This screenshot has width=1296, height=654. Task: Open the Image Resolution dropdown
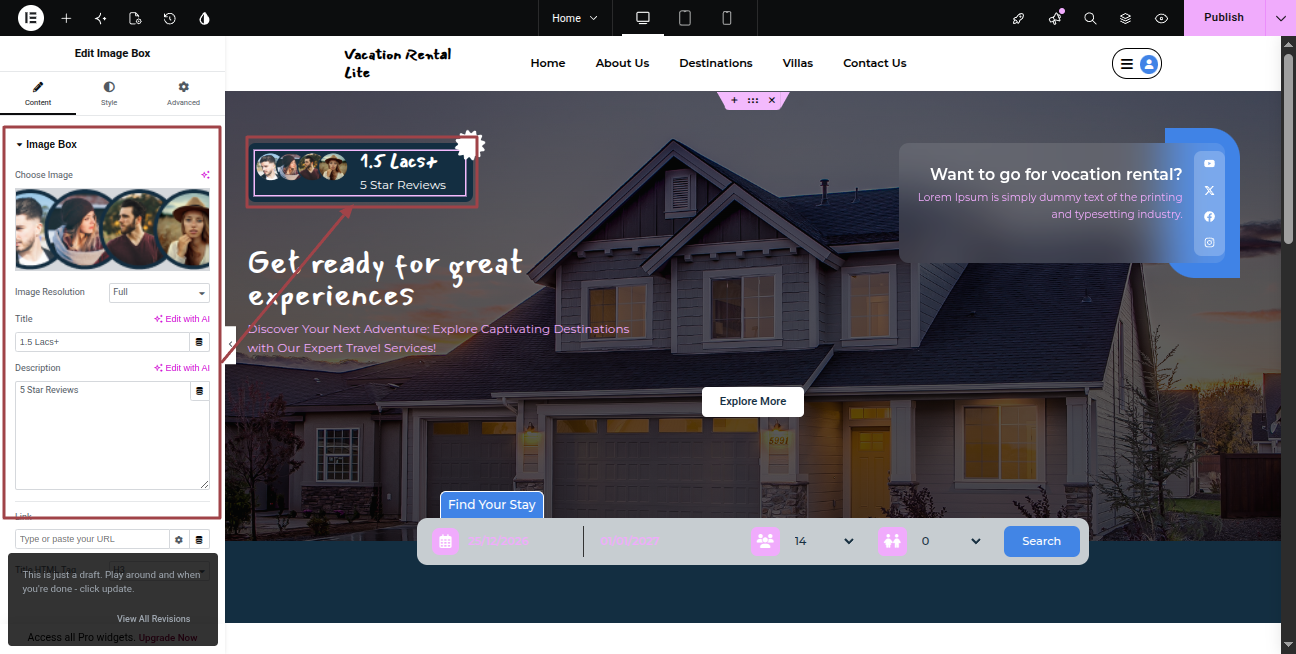point(159,292)
